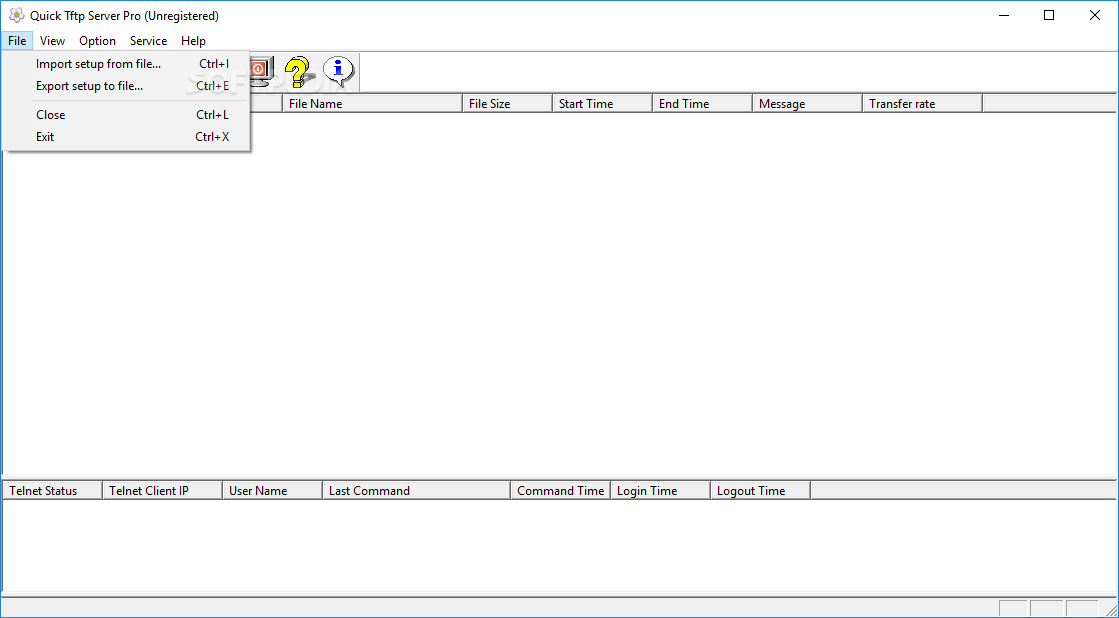Screen dimensions: 1119x618
Task: Click the Start Time column header
Action: pos(602,103)
